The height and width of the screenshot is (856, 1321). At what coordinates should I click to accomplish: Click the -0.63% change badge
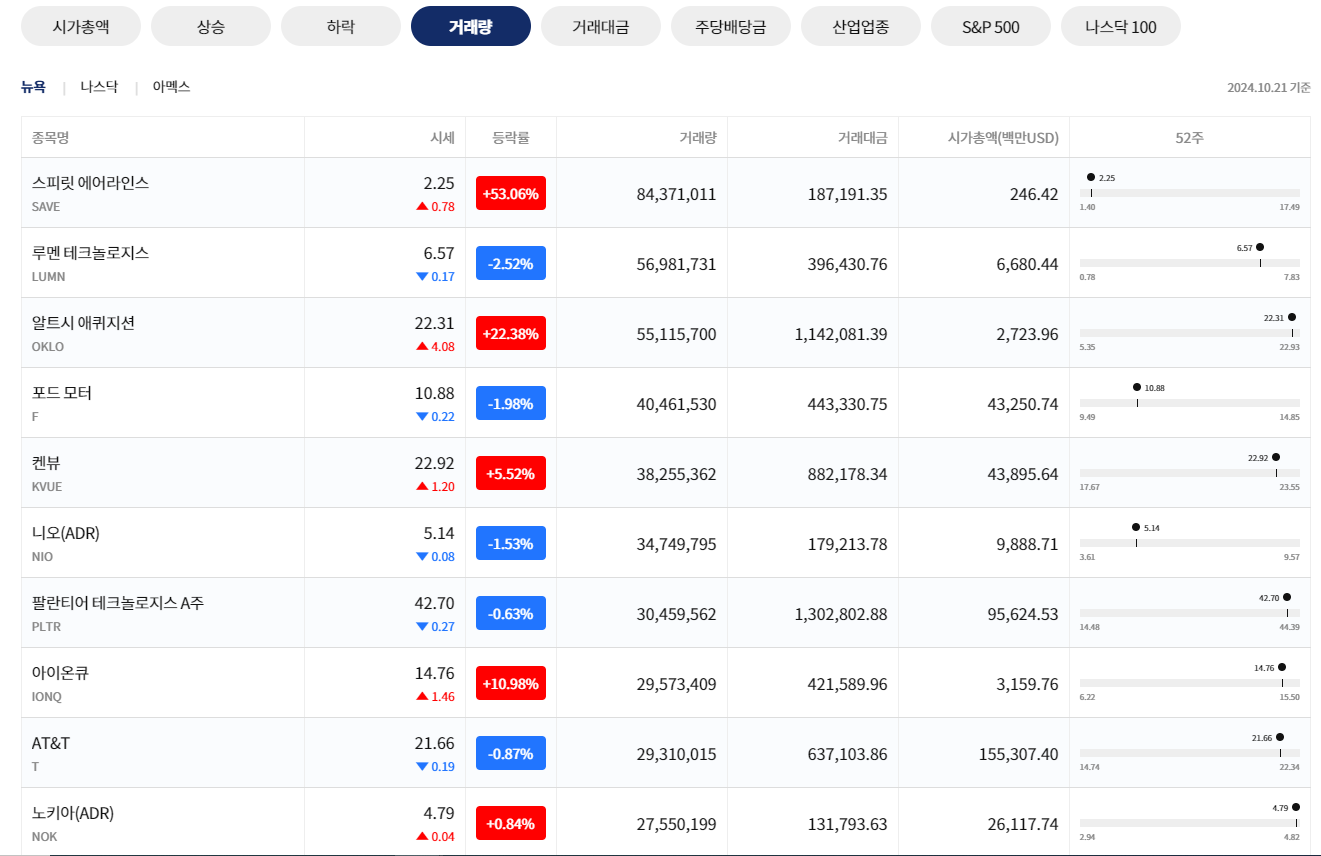click(x=511, y=613)
